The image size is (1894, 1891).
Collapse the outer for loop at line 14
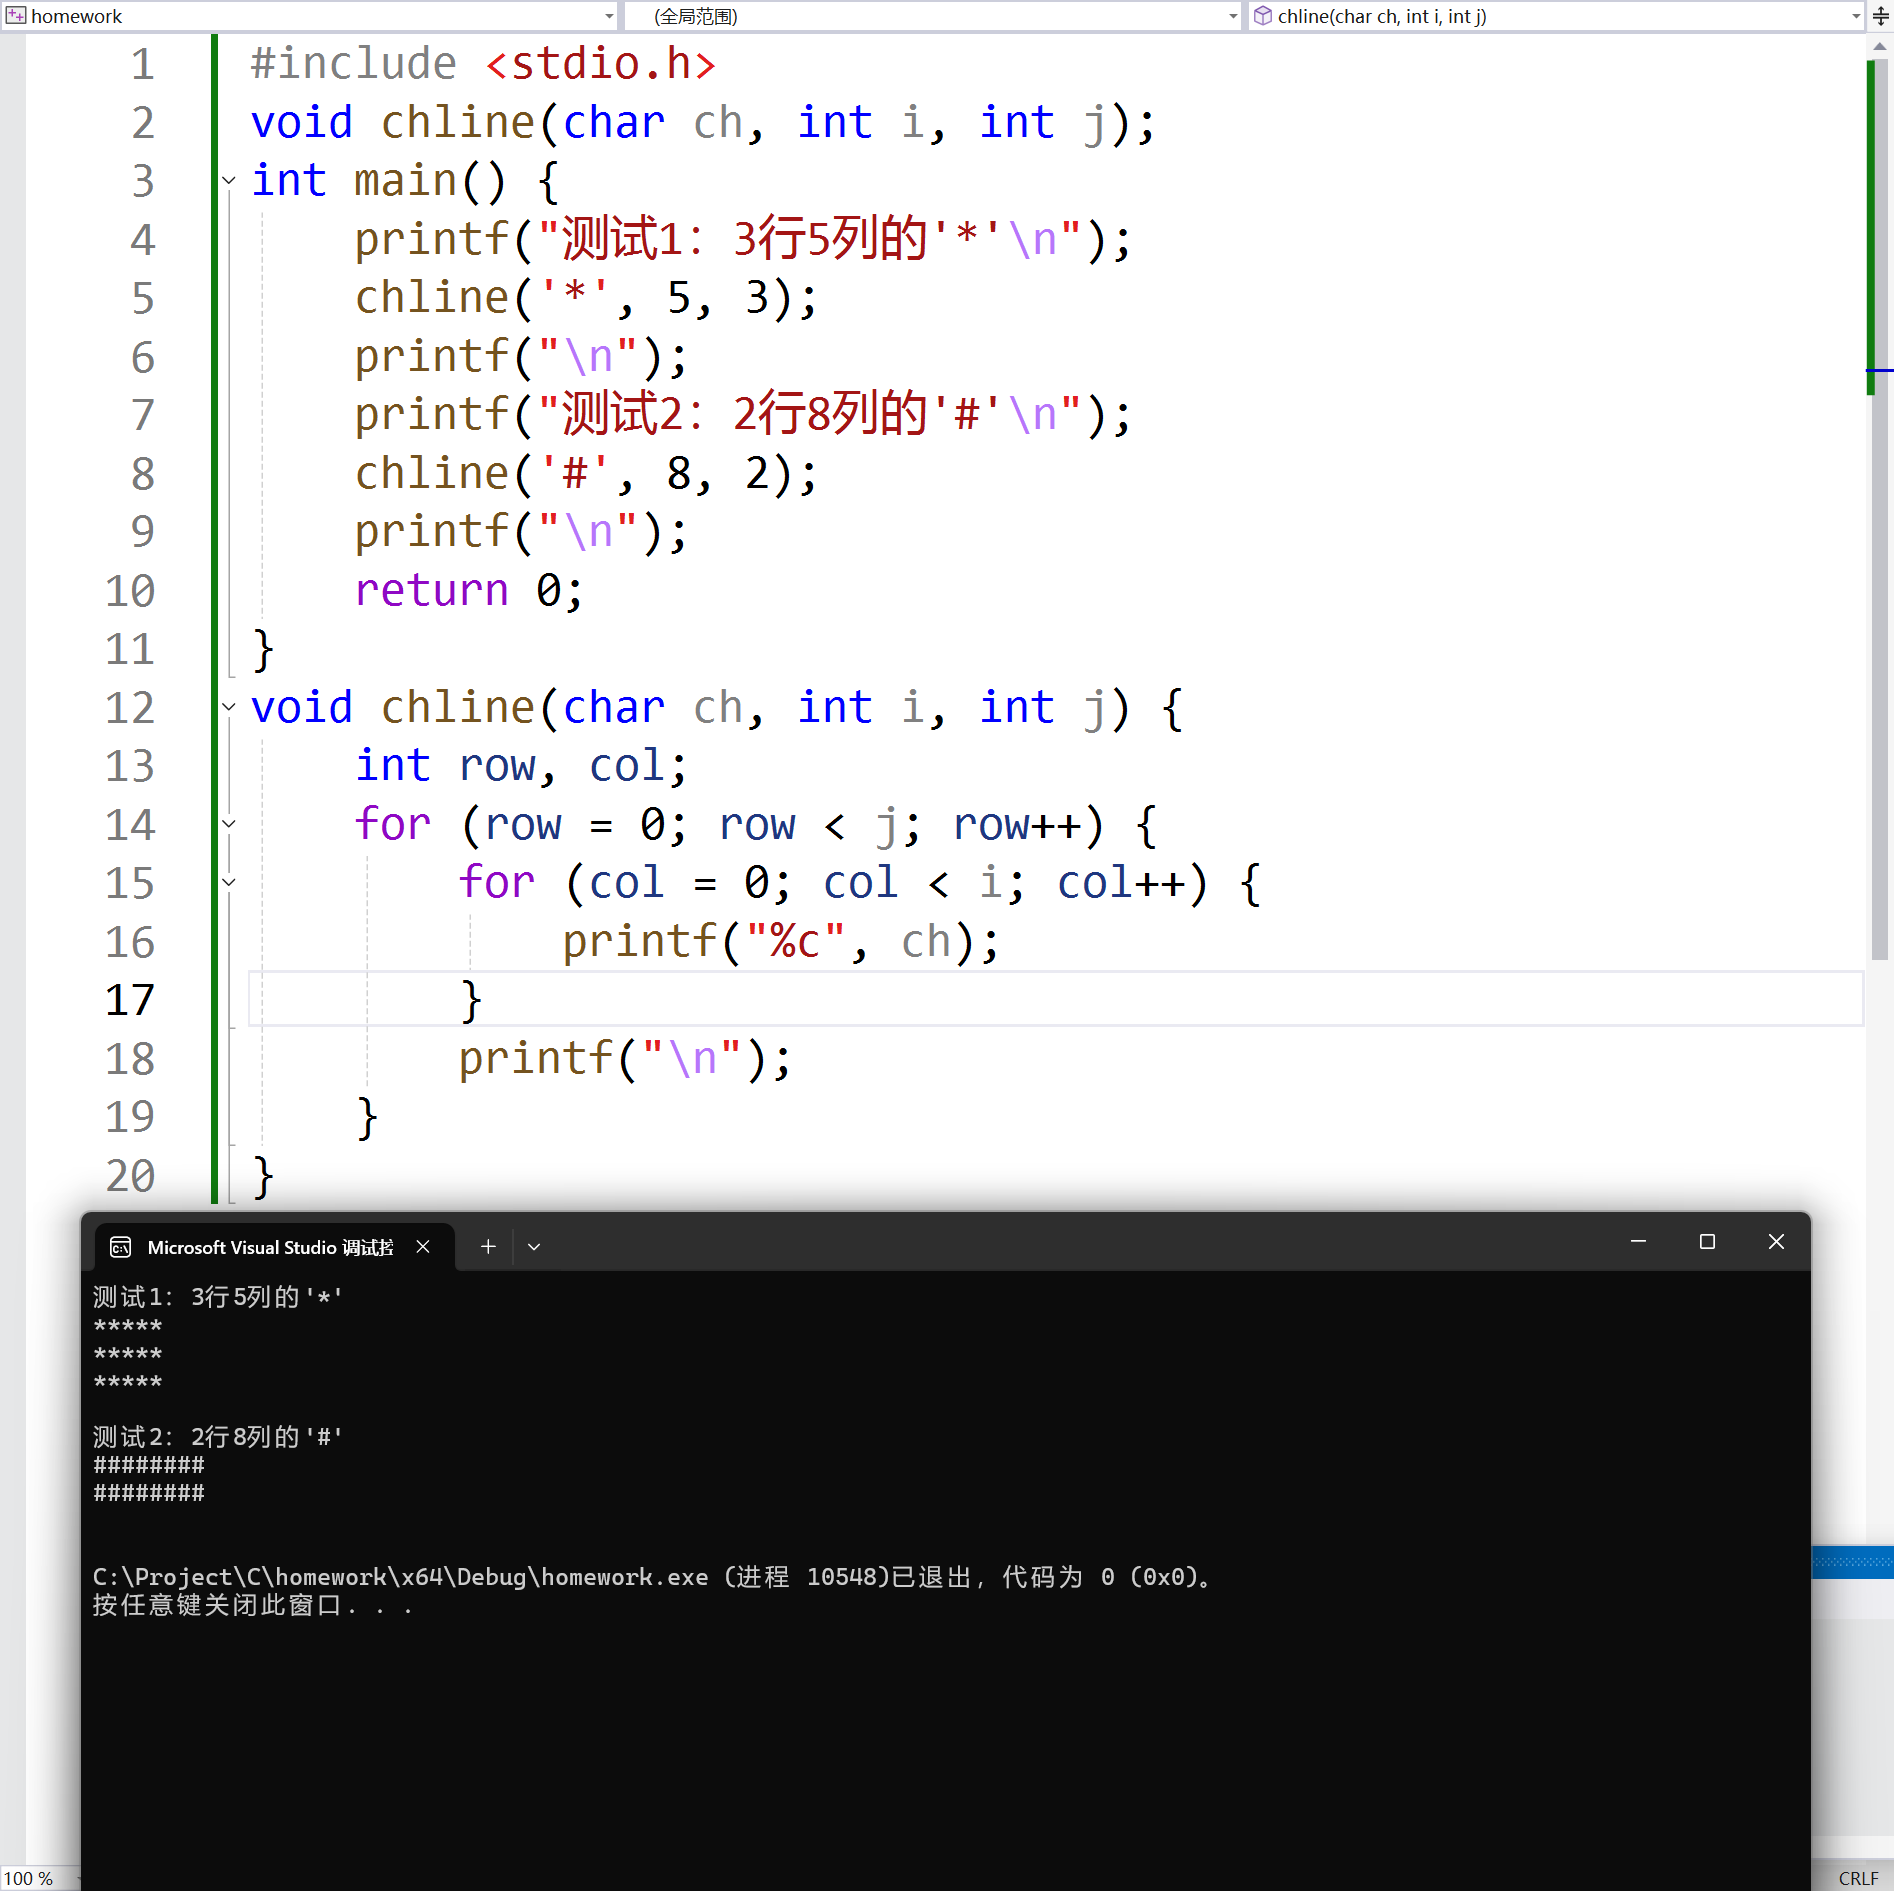point(229,825)
